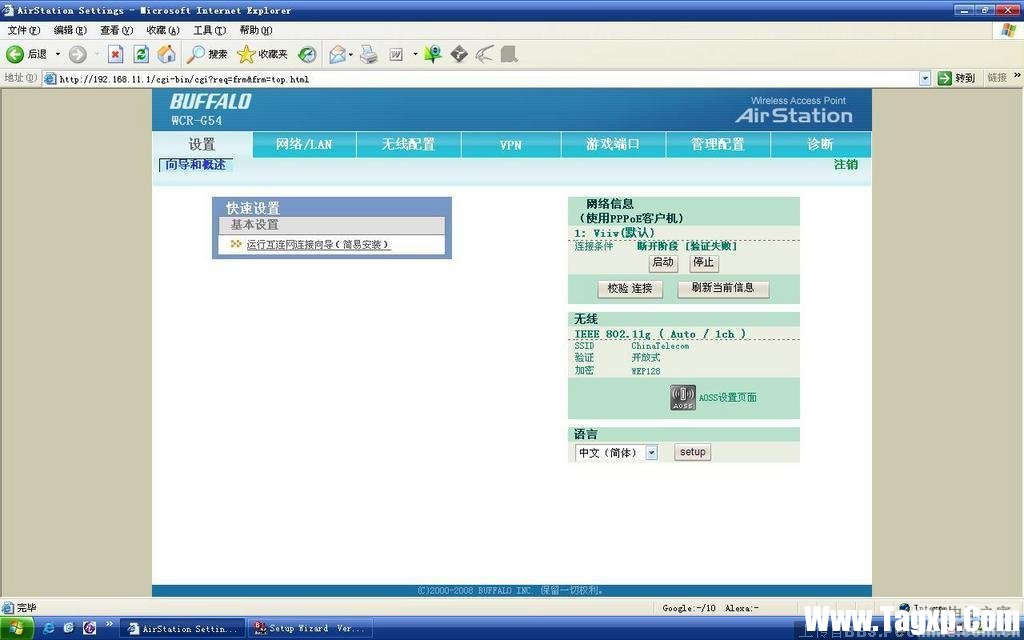The width and height of the screenshot is (1024, 640).
Task: Click the 刷新当前信息 button
Action: [x=723, y=288]
